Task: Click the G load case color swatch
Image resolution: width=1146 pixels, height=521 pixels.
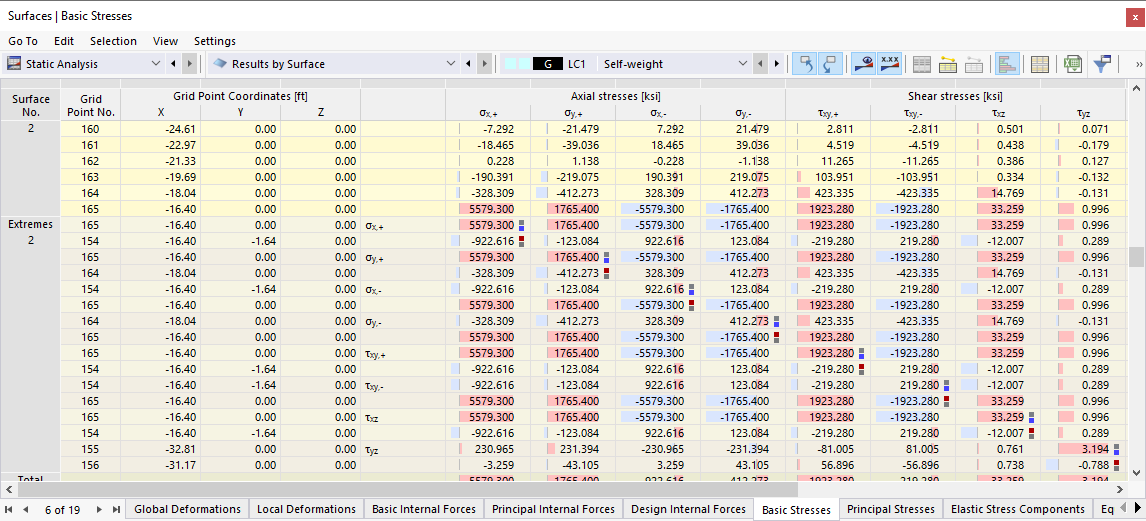Action: [548, 64]
